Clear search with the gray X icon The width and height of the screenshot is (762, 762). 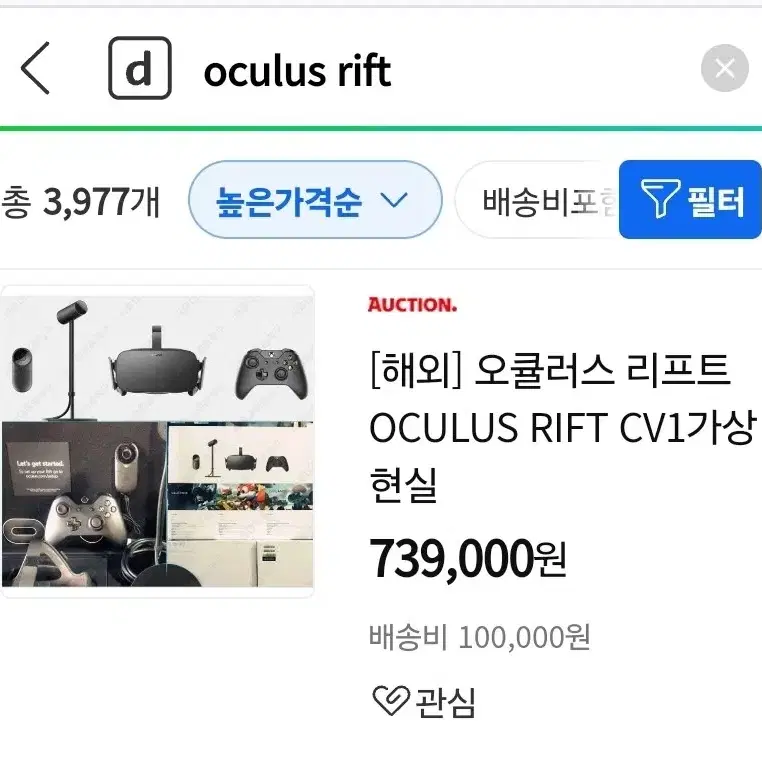coord(725,68)
